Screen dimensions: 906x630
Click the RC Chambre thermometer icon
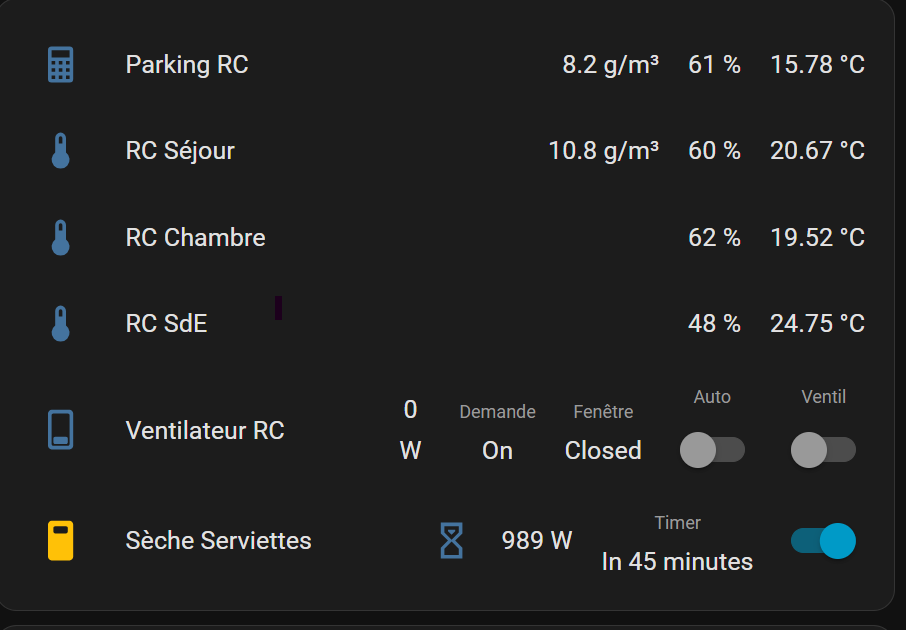(61, 238)
